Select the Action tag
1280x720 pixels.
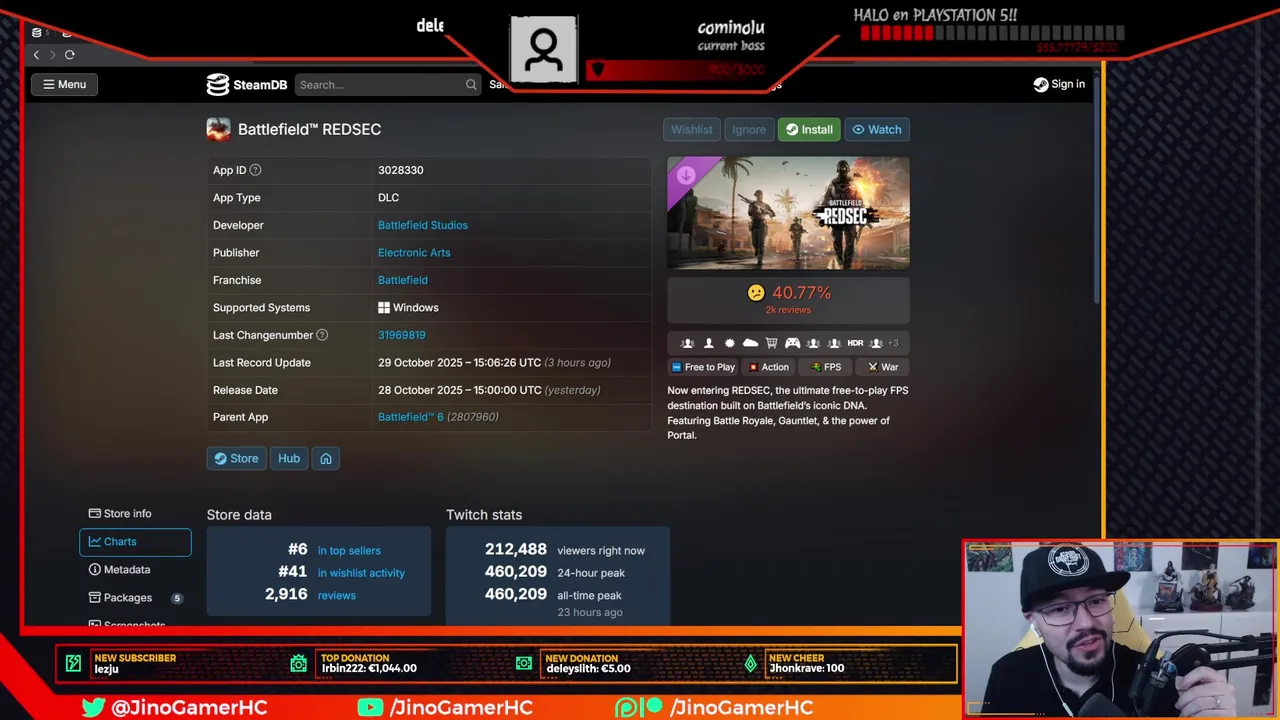coord(769,367)
